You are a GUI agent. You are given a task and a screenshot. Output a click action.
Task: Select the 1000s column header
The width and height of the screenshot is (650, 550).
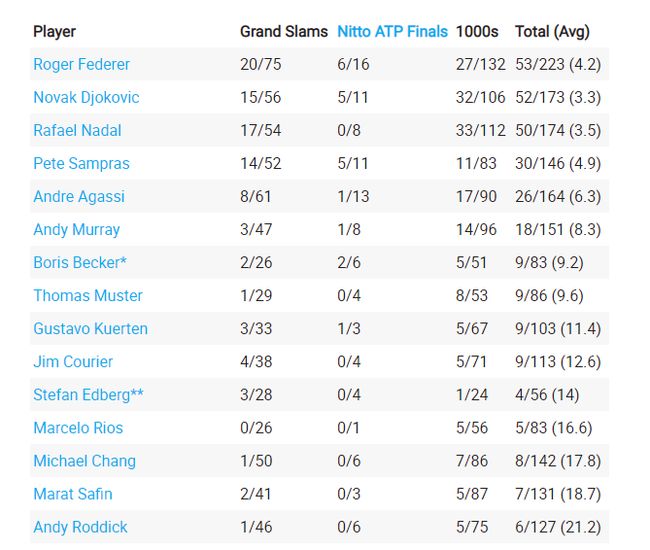477,32
